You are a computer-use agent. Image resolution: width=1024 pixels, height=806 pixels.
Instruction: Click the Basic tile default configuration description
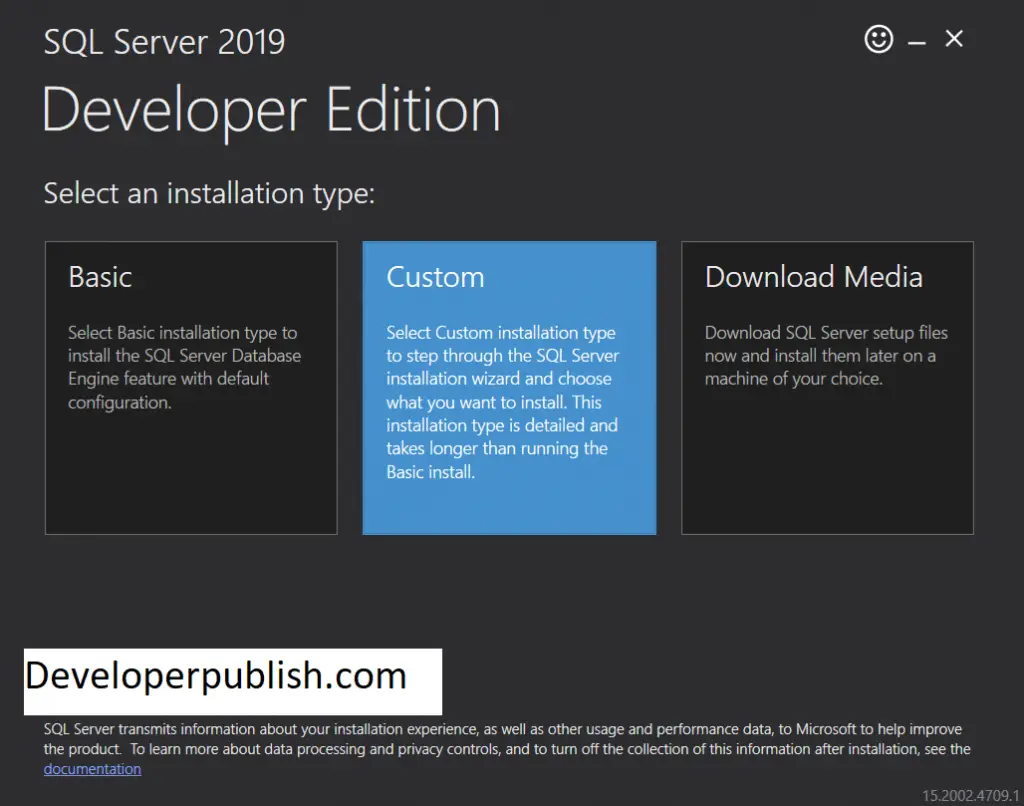(184, 367)
